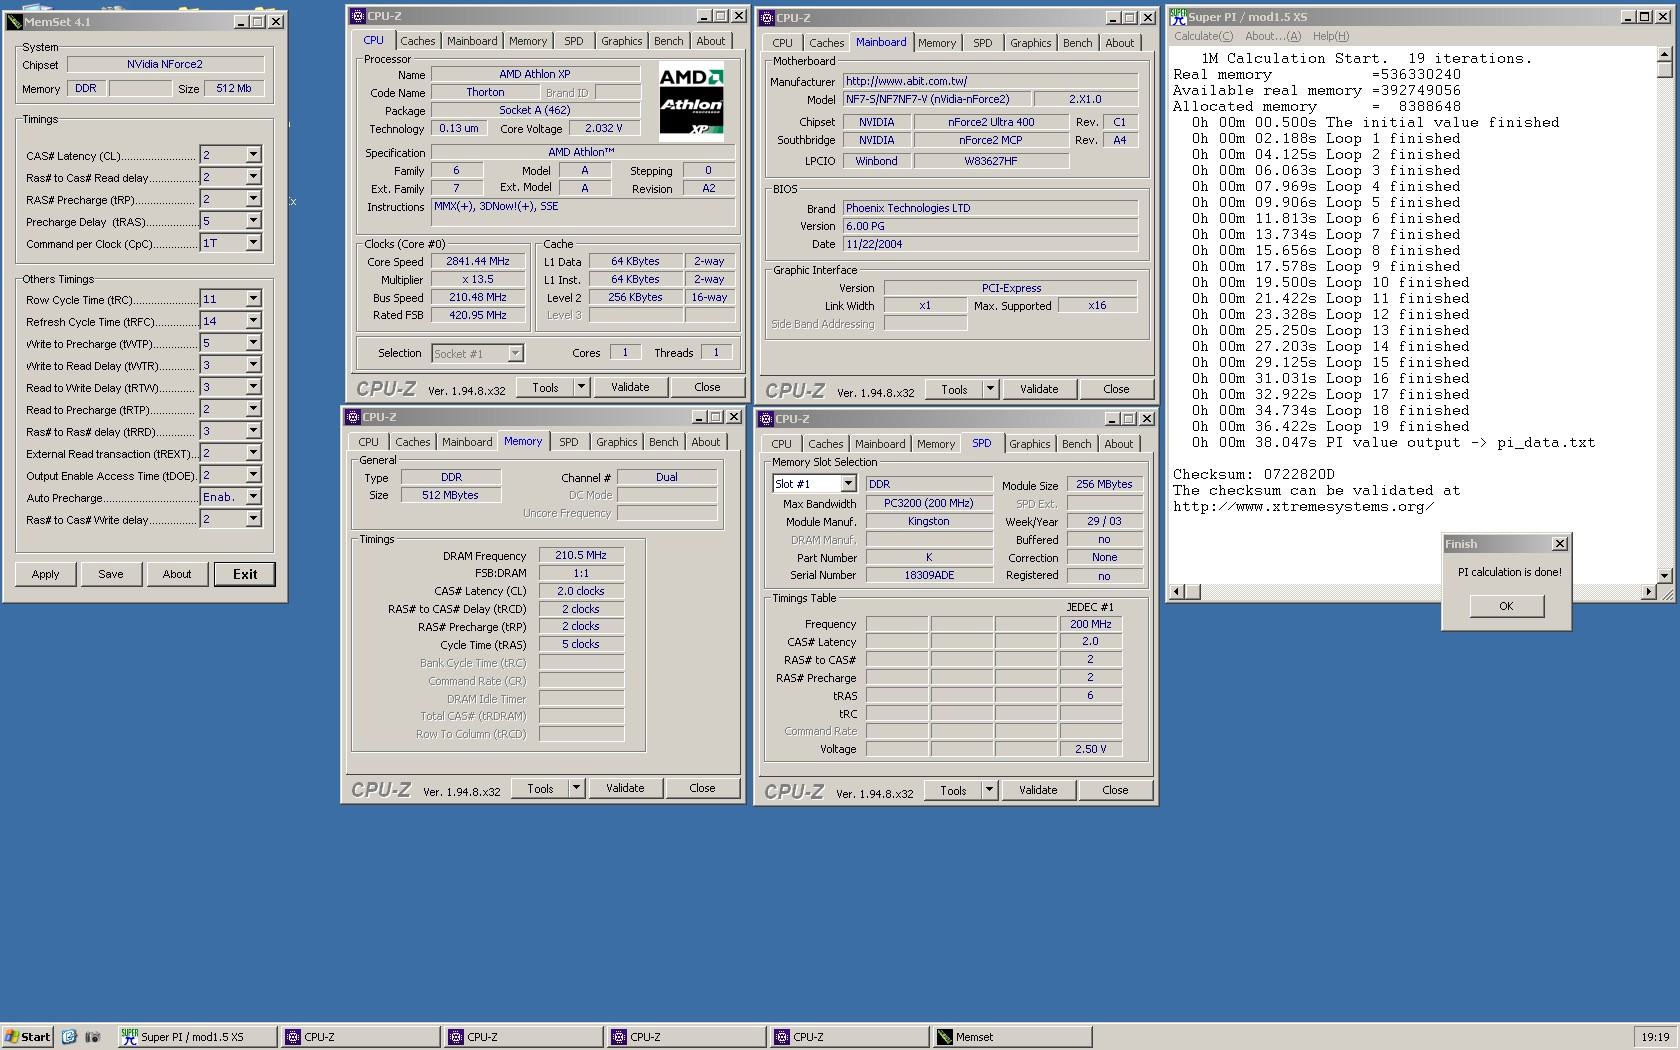Click the Apply button in MemSet

click(x=45, y=574)
